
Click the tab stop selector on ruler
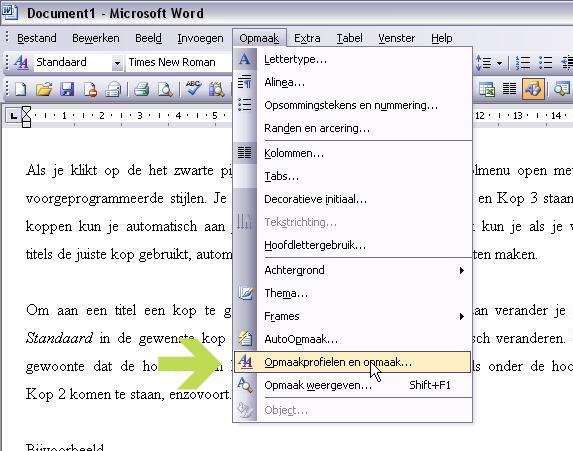[x=14, y=116]
